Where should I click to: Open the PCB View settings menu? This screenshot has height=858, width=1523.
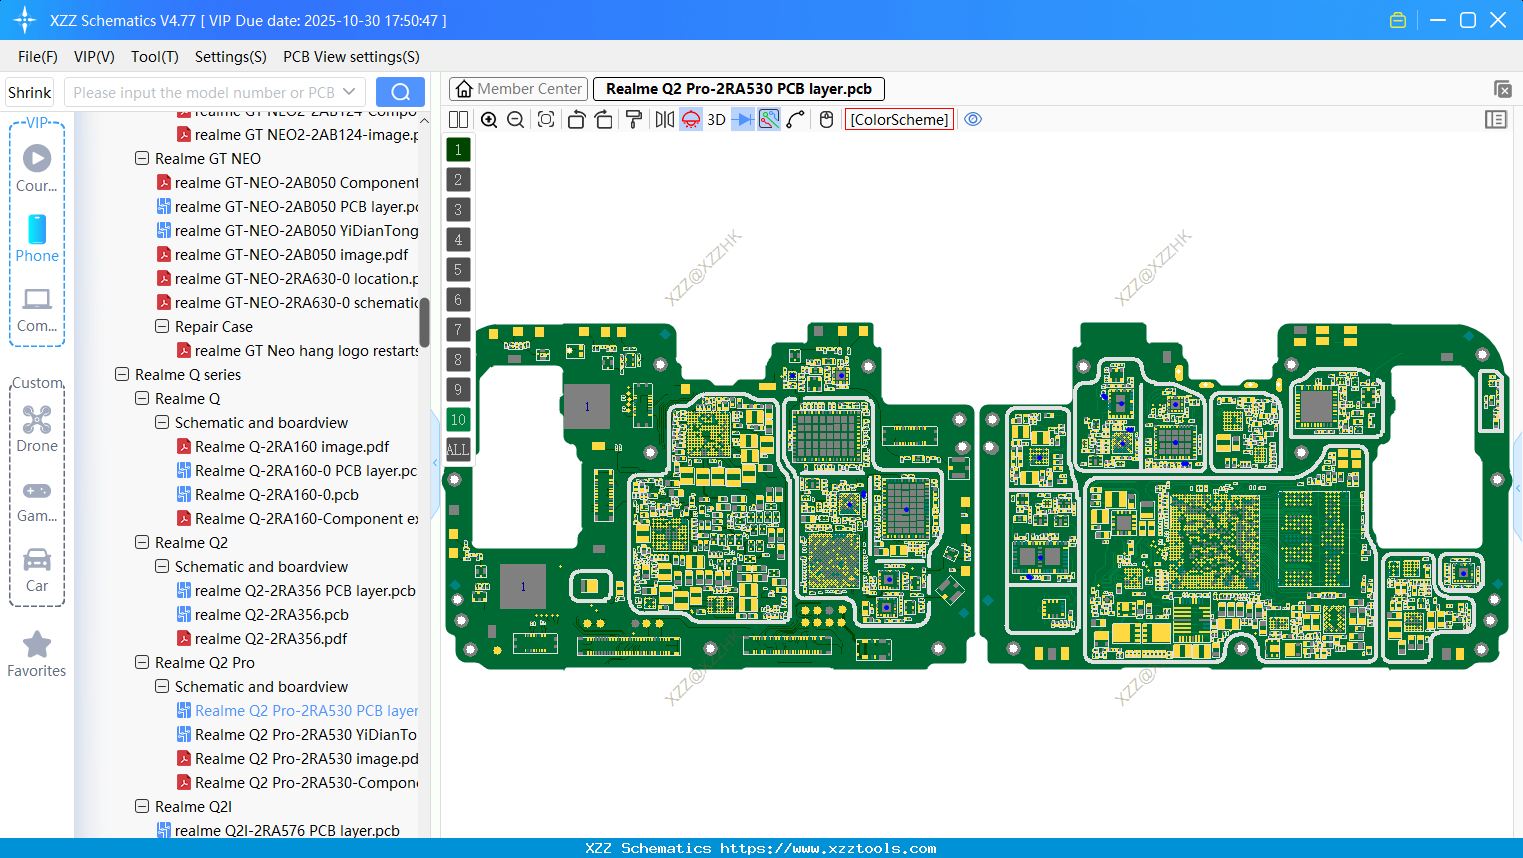coord(350,57)
